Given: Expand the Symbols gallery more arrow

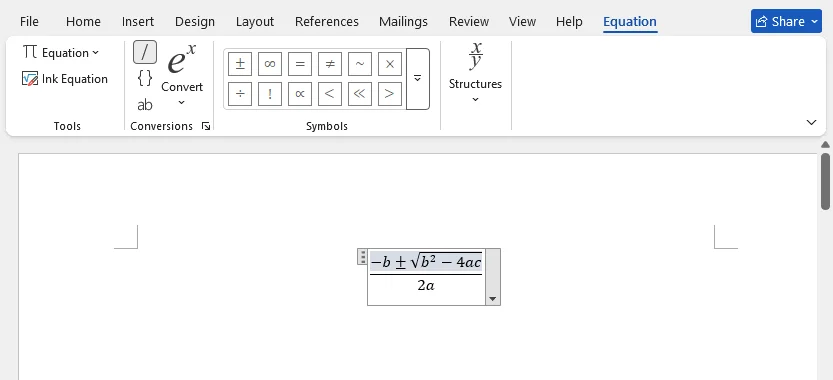Looking at the screenshot, I should point(418,79).
